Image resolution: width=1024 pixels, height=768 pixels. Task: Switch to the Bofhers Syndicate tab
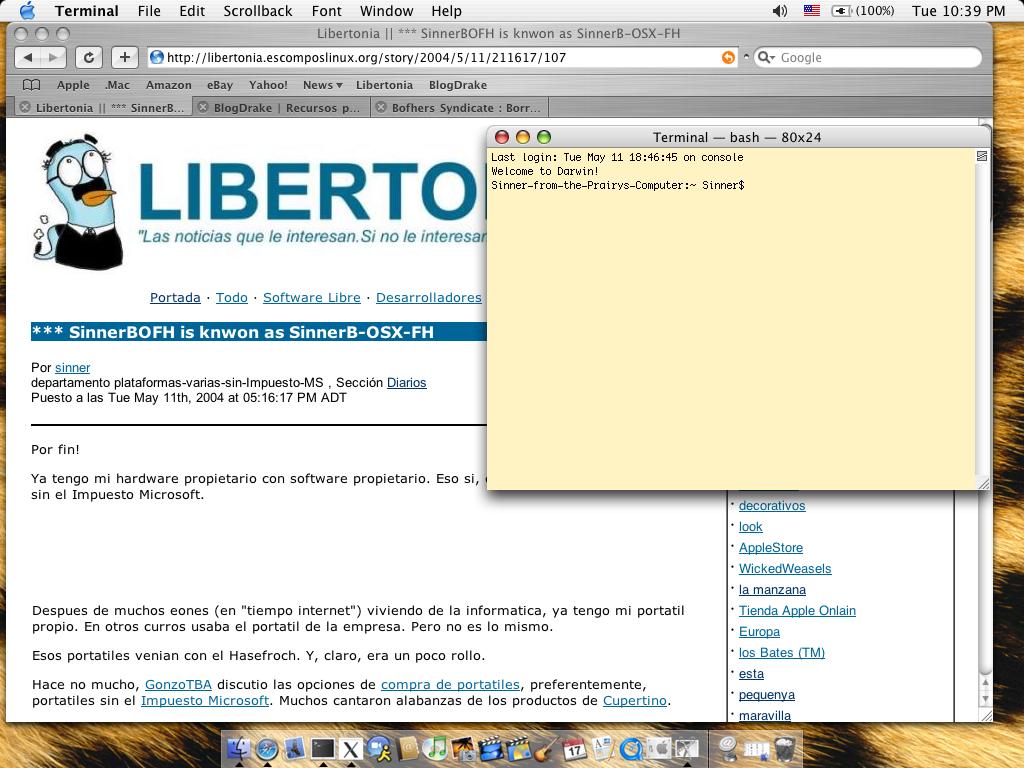click(466, 108)
